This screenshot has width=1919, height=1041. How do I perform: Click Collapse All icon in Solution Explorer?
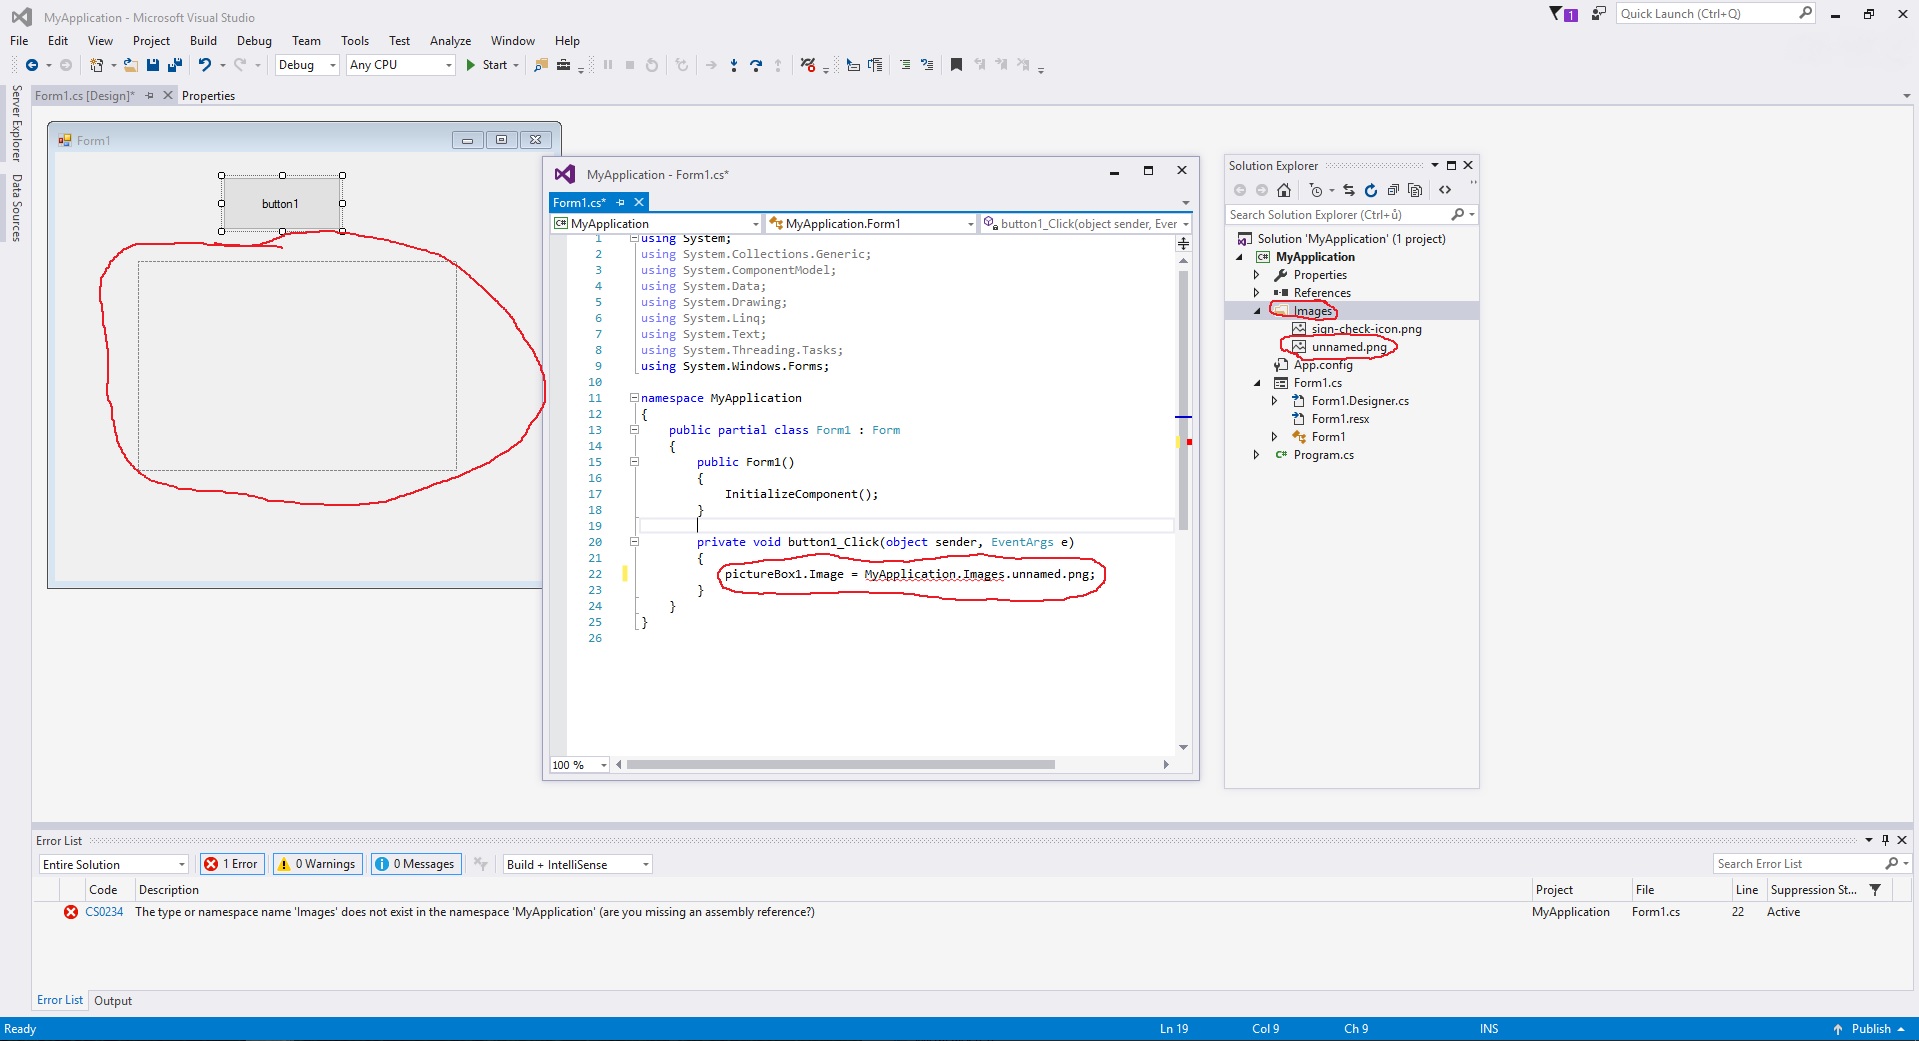click(x=1393, y=190)
